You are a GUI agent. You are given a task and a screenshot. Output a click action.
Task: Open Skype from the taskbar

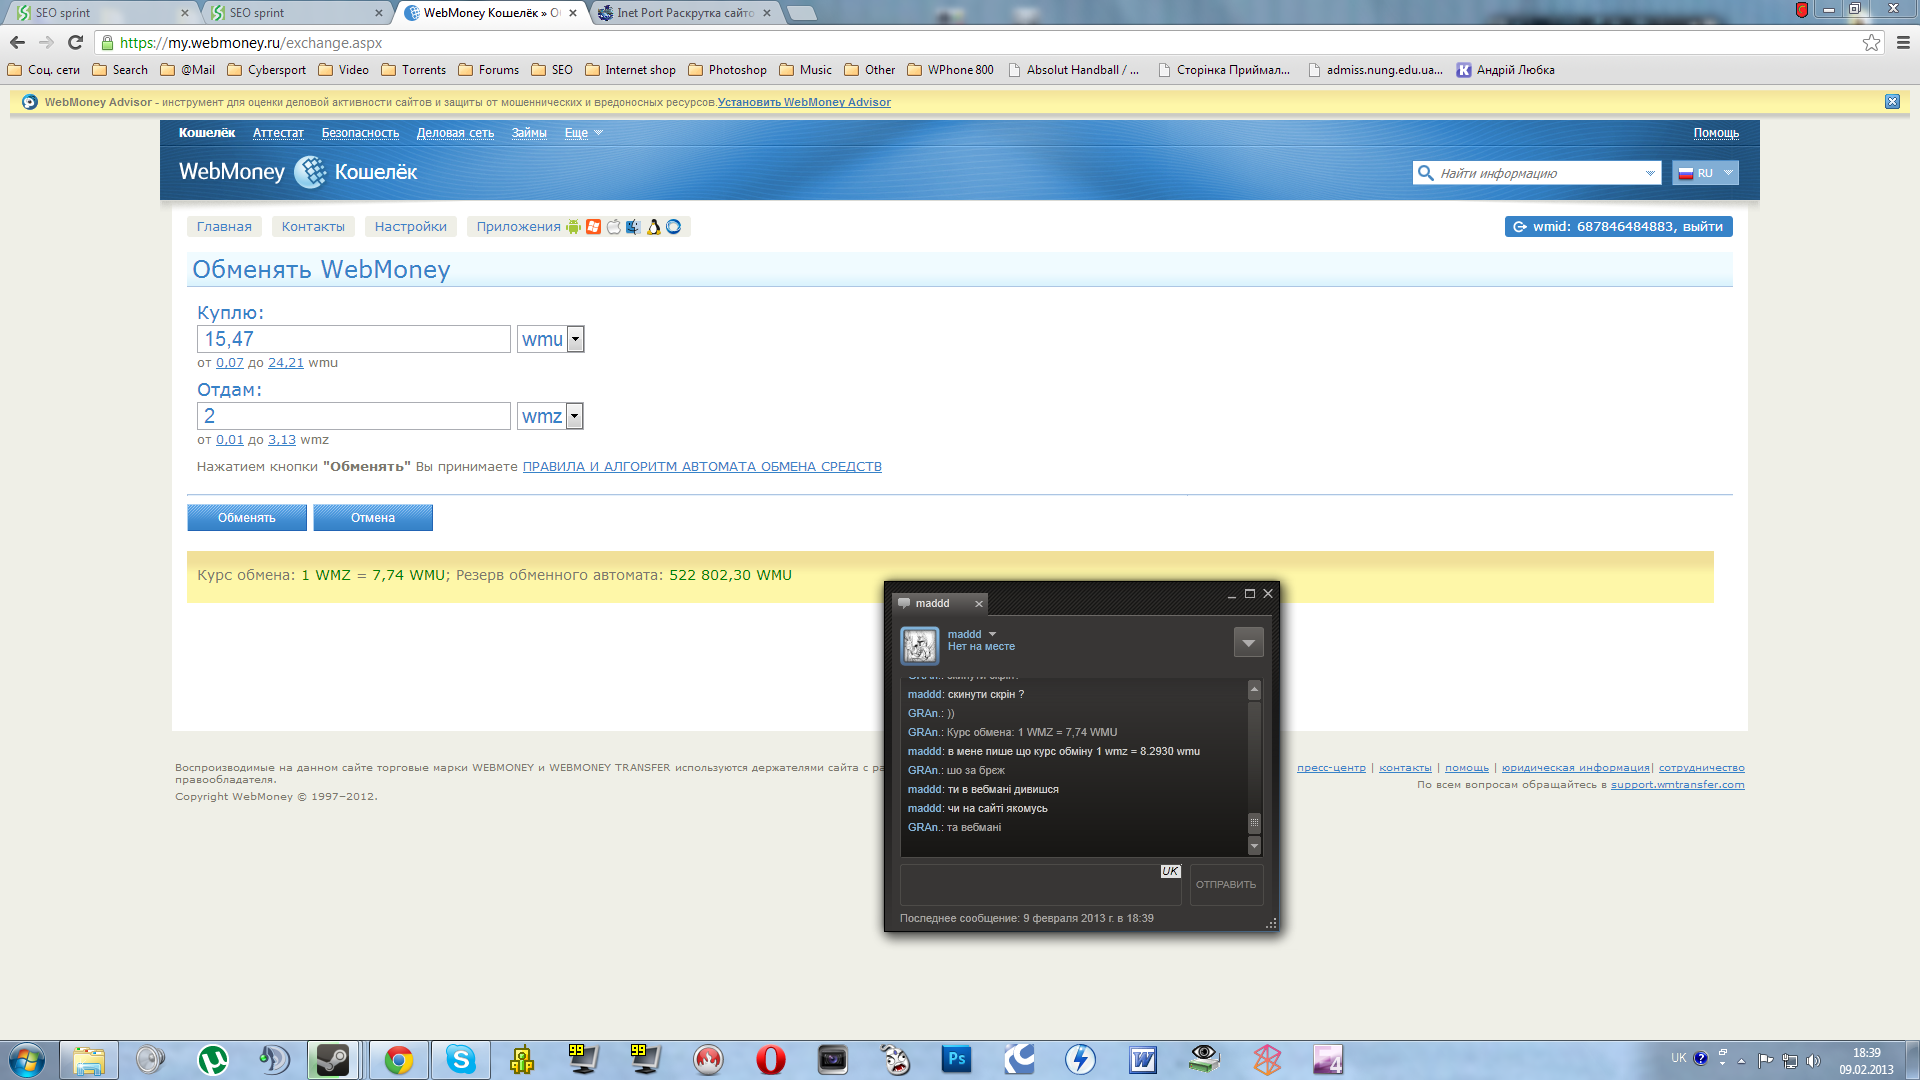point(460,1059)
